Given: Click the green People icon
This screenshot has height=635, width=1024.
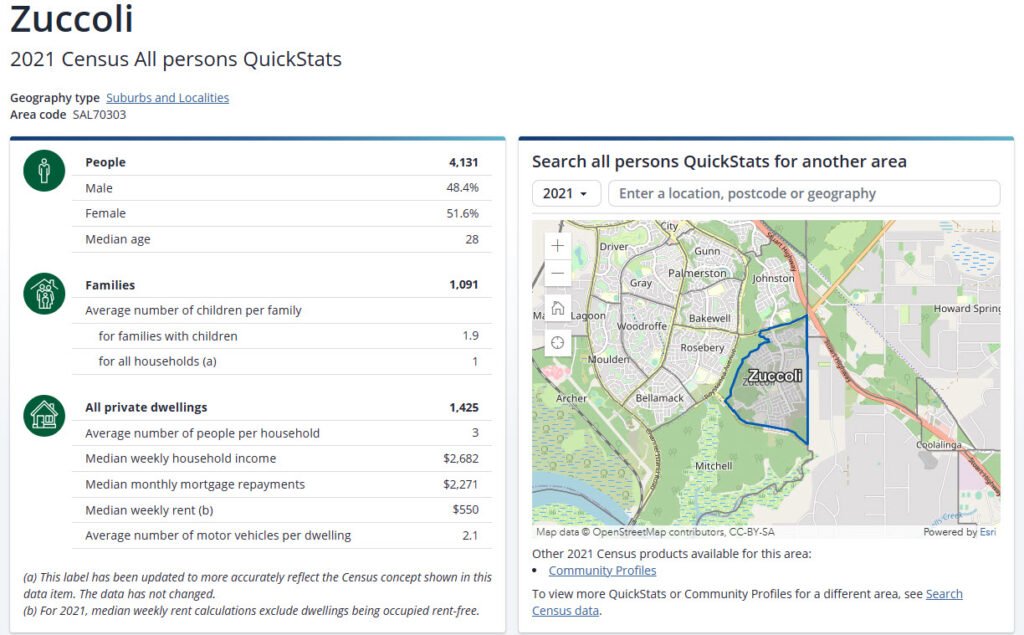Looking at the screenshot, I should click(44, 171).
